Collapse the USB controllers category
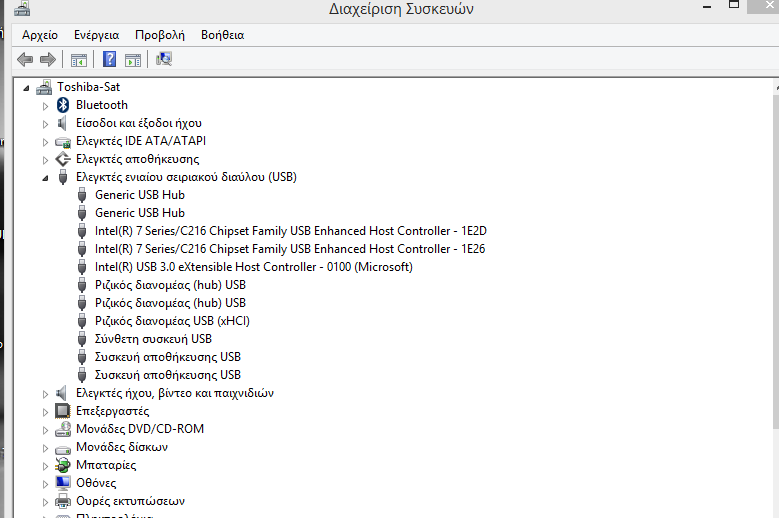The height and width of the screenshot is (518, 779). pyautogui.click(x=45, y=178)
